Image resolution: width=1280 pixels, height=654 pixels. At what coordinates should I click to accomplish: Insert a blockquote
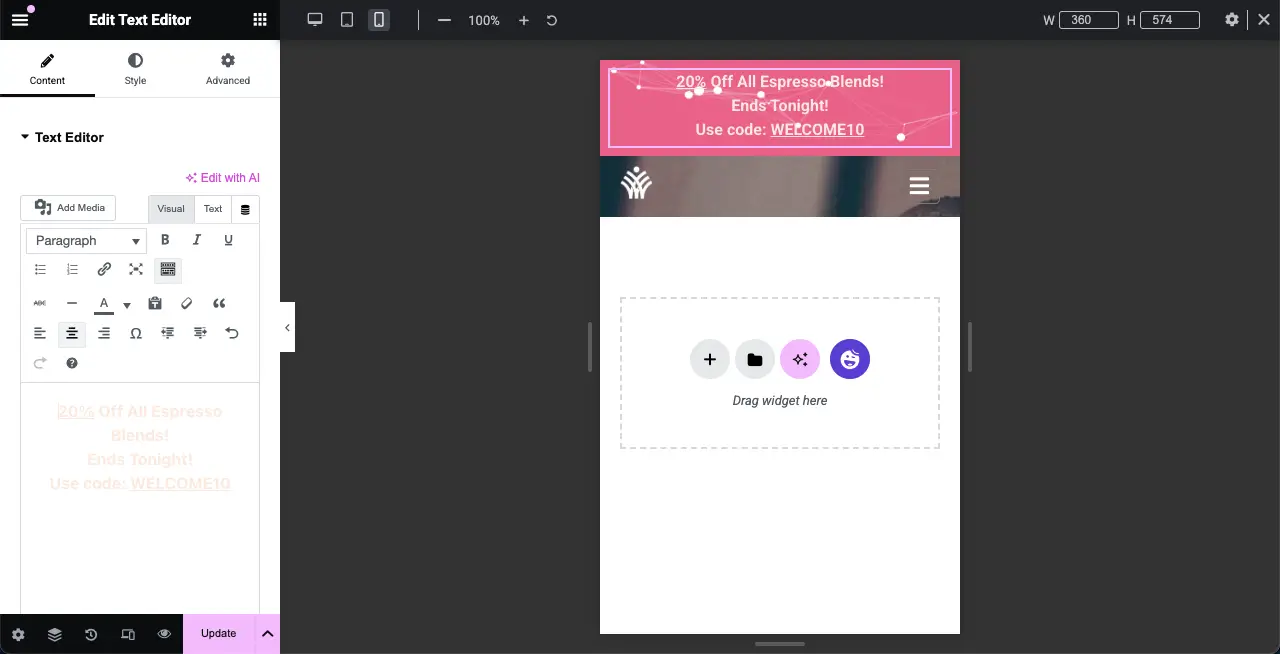click(219, 303)
